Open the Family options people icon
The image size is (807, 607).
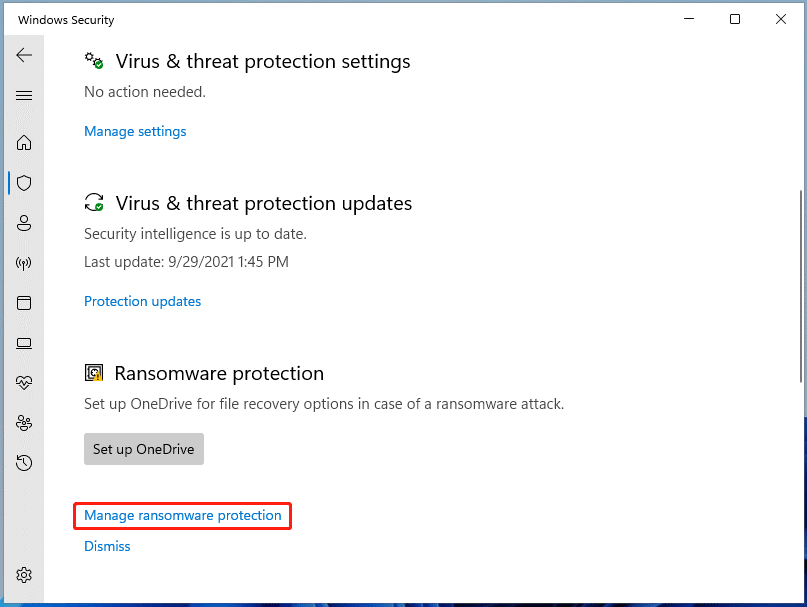coord(24,423)
